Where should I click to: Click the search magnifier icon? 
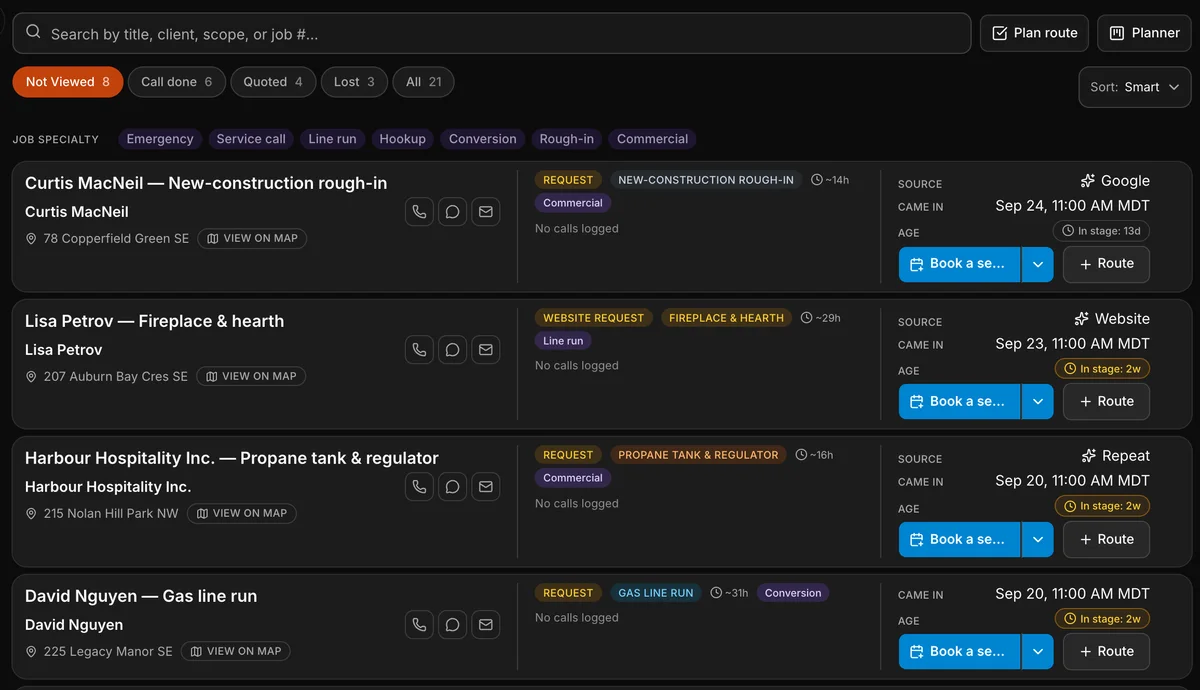[33, 33]
